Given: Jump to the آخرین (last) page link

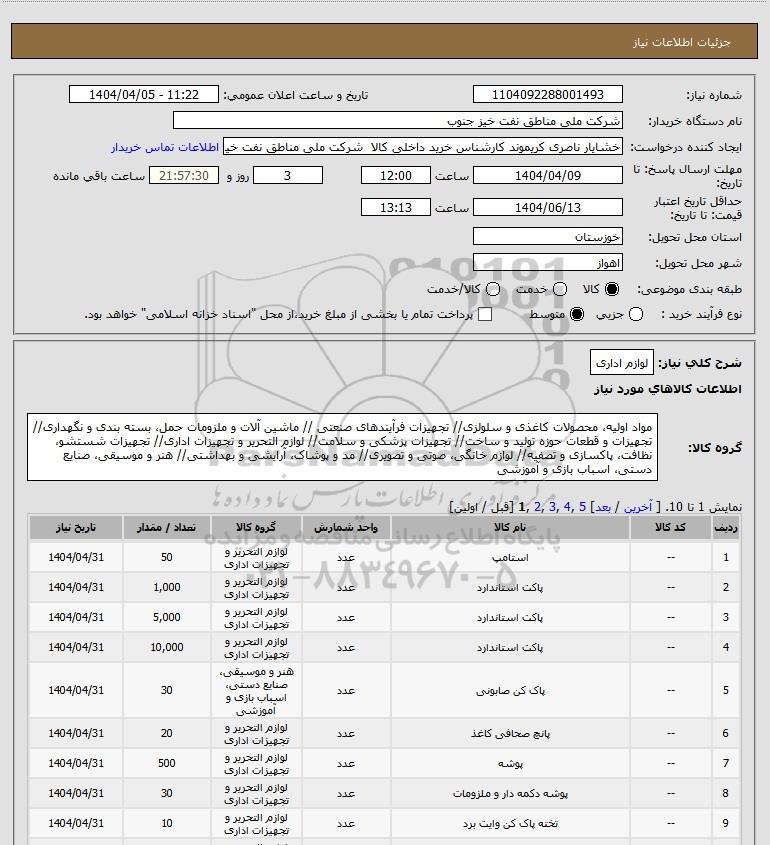Looking at the screenshot, I should click(x=637, y=507).
